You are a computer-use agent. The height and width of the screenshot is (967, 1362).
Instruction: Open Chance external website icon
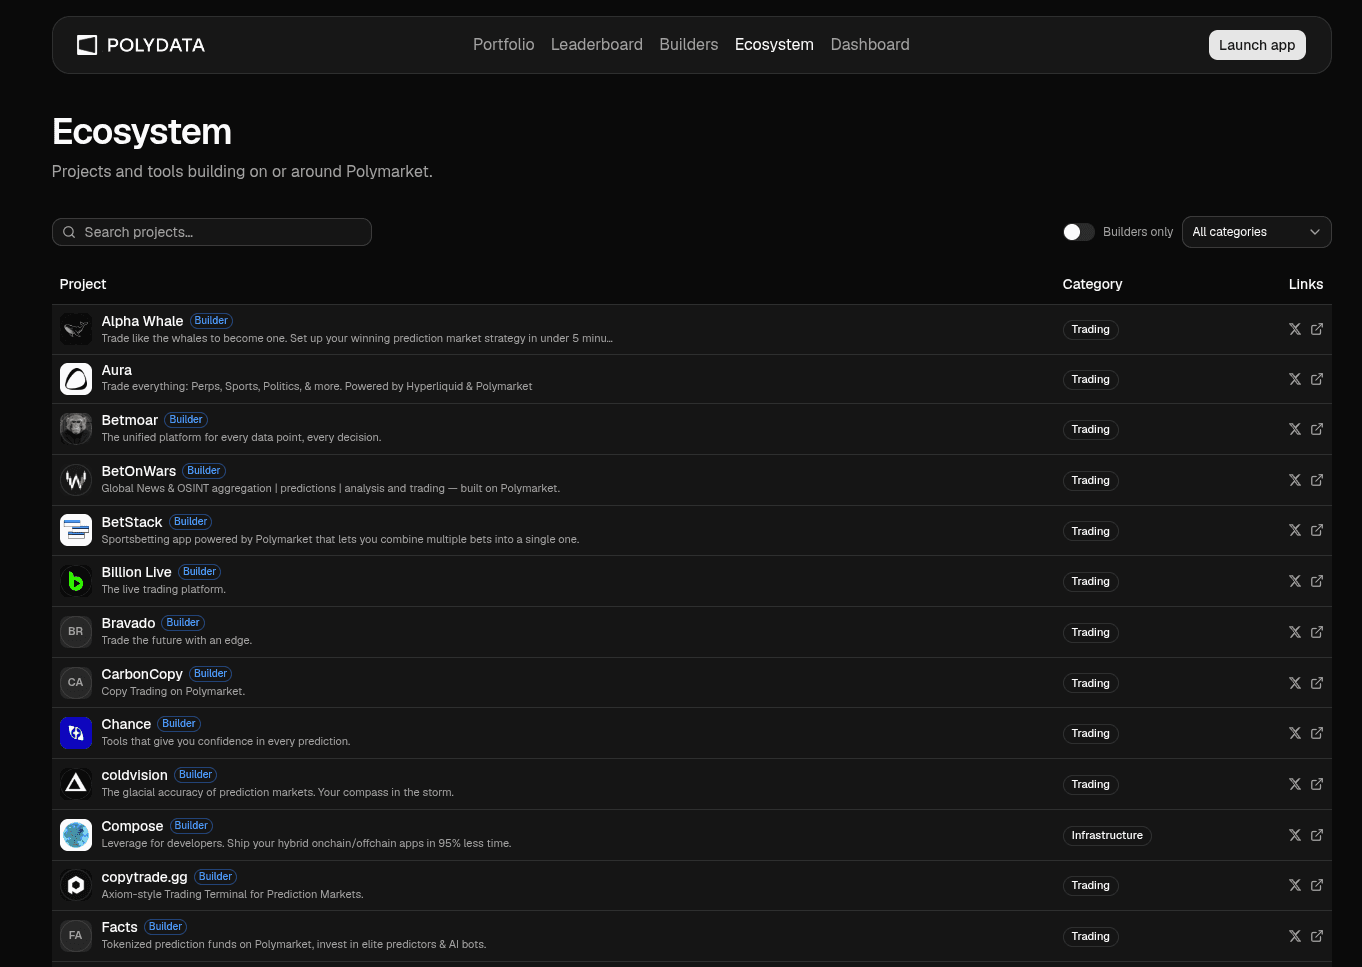tap(1317, 733)
